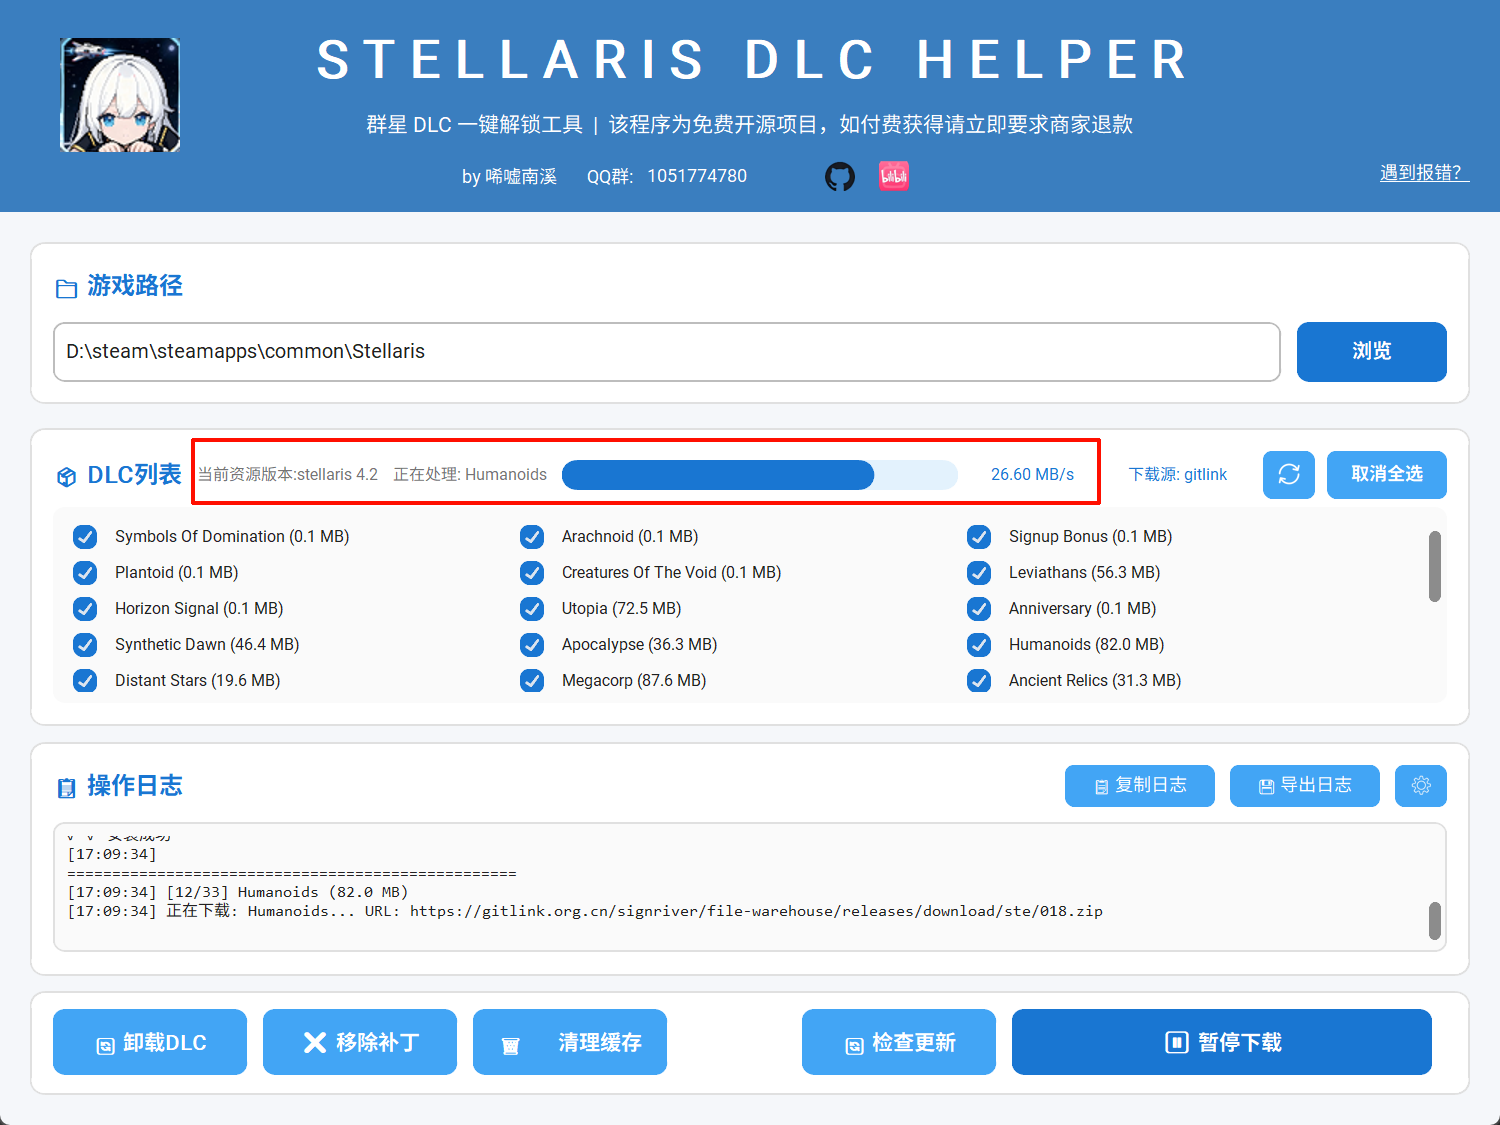
Task: Click the anime avatar logo image
Action: click(x=120, y=95)
